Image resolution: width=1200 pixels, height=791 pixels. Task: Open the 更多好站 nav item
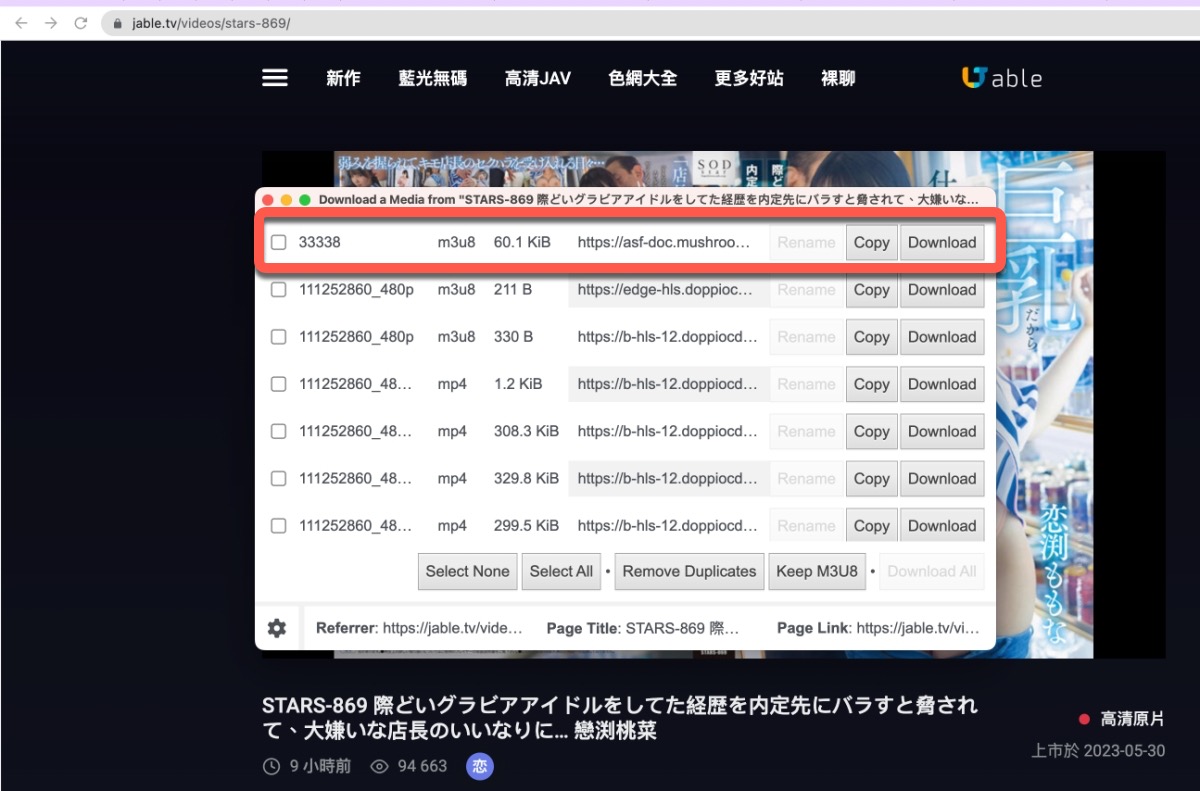pos(749,78)
